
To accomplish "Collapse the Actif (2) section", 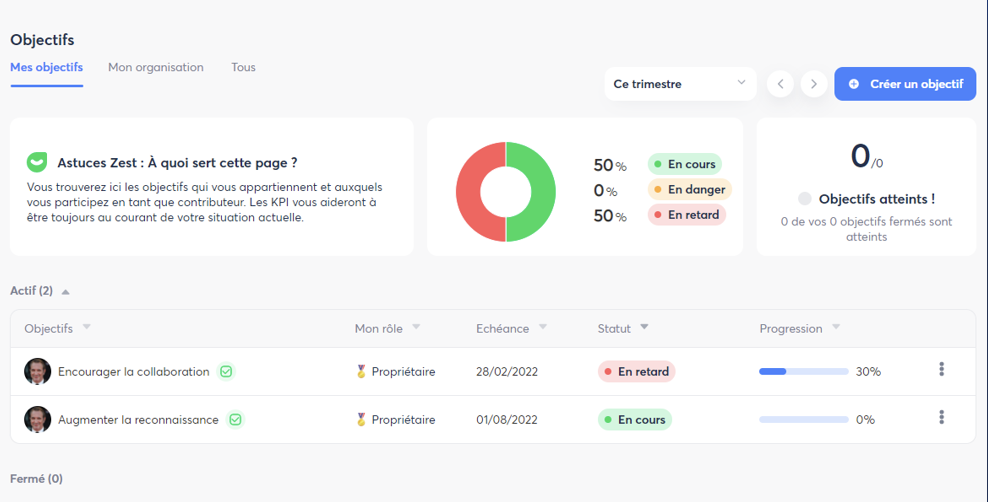I will [66, 292].
